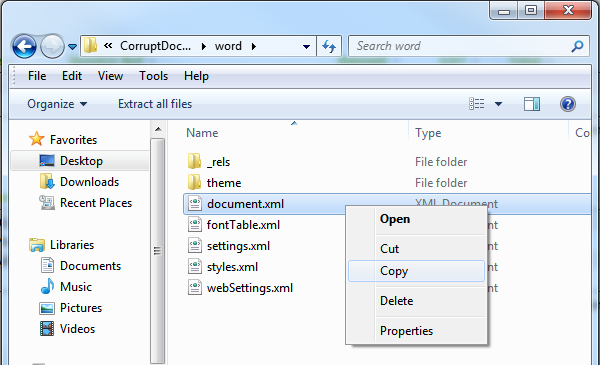The image size is (600, 365).
Task: Select CorruptDoc... in the address breadcrumb
Action: coord(155,46)
